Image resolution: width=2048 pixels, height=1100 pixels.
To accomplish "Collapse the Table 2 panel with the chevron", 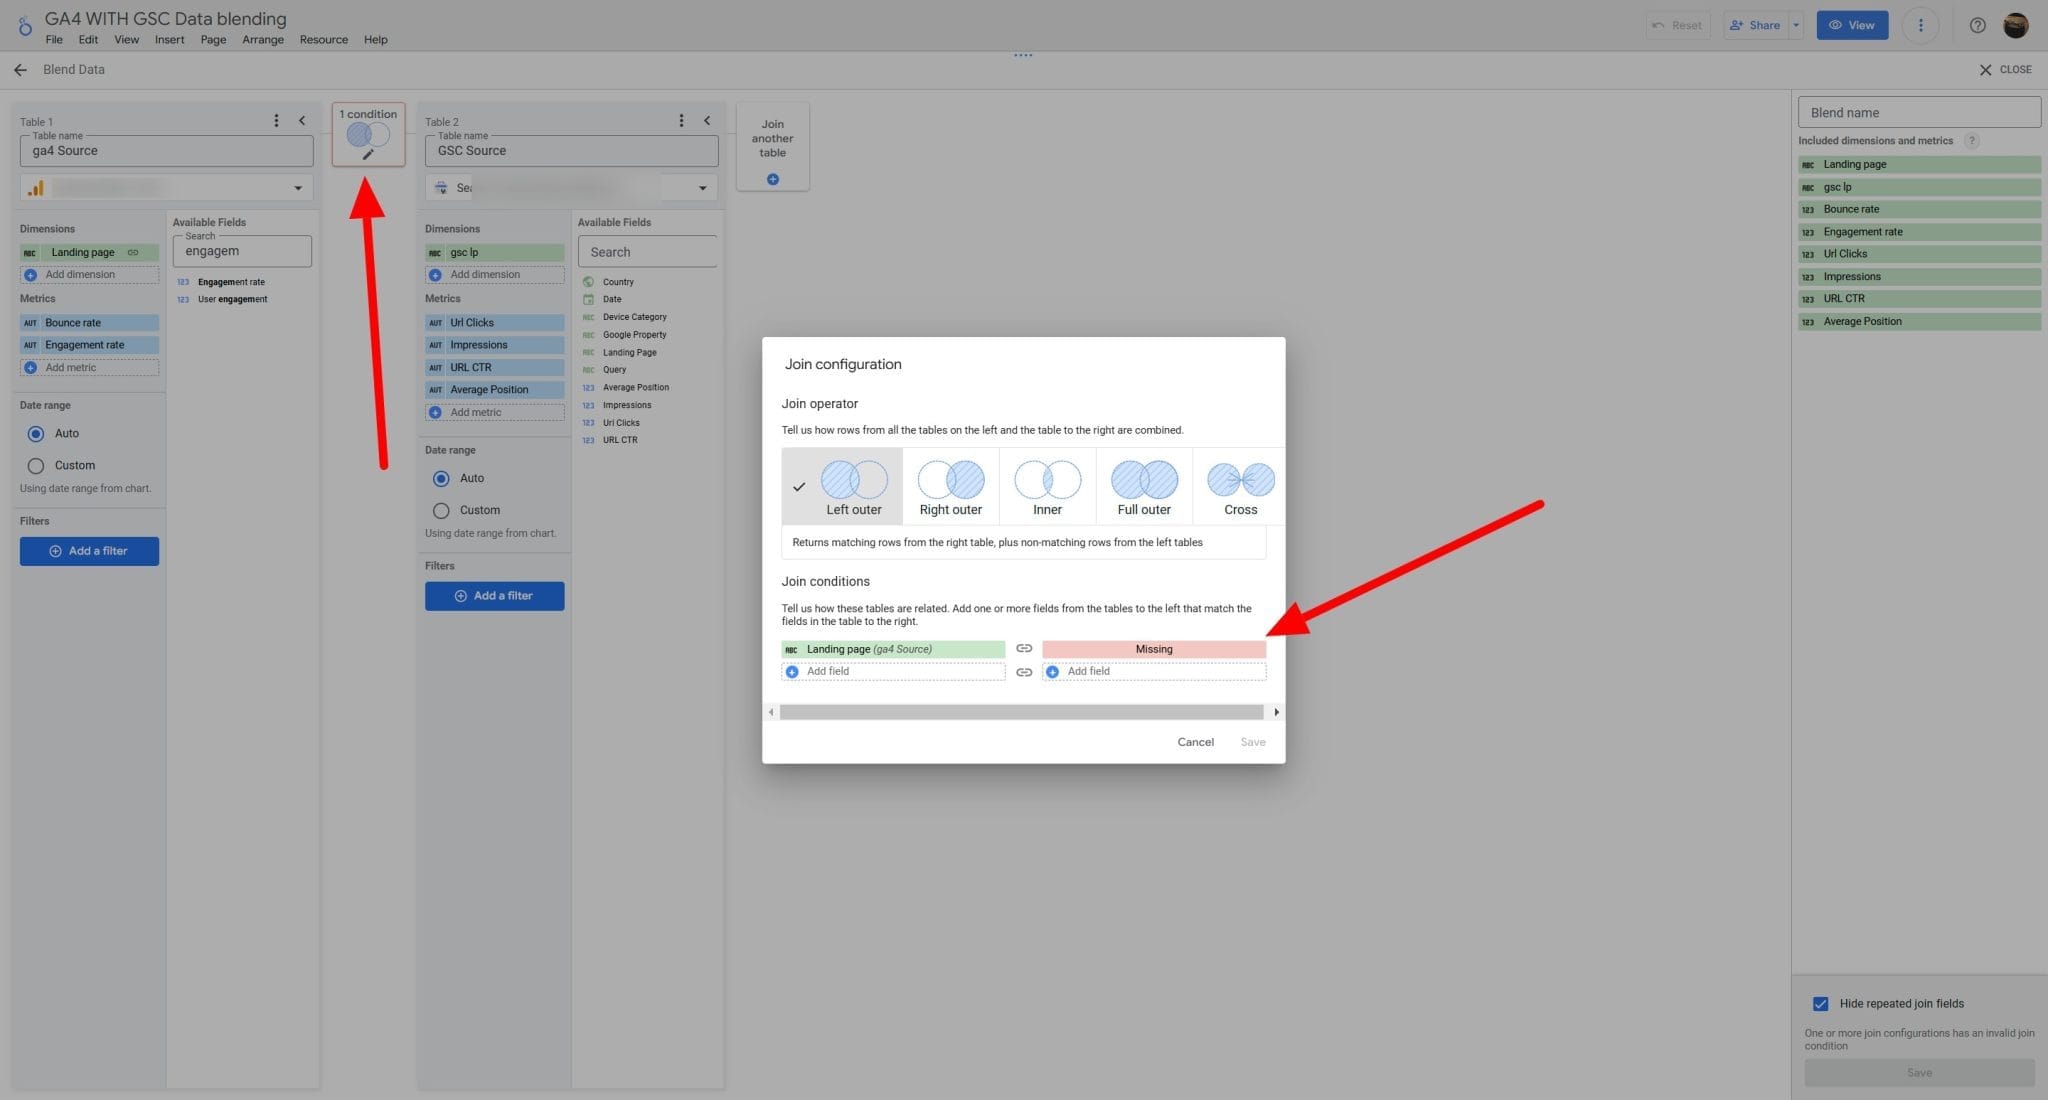I will pyautogui.click(x=707, y=120).
